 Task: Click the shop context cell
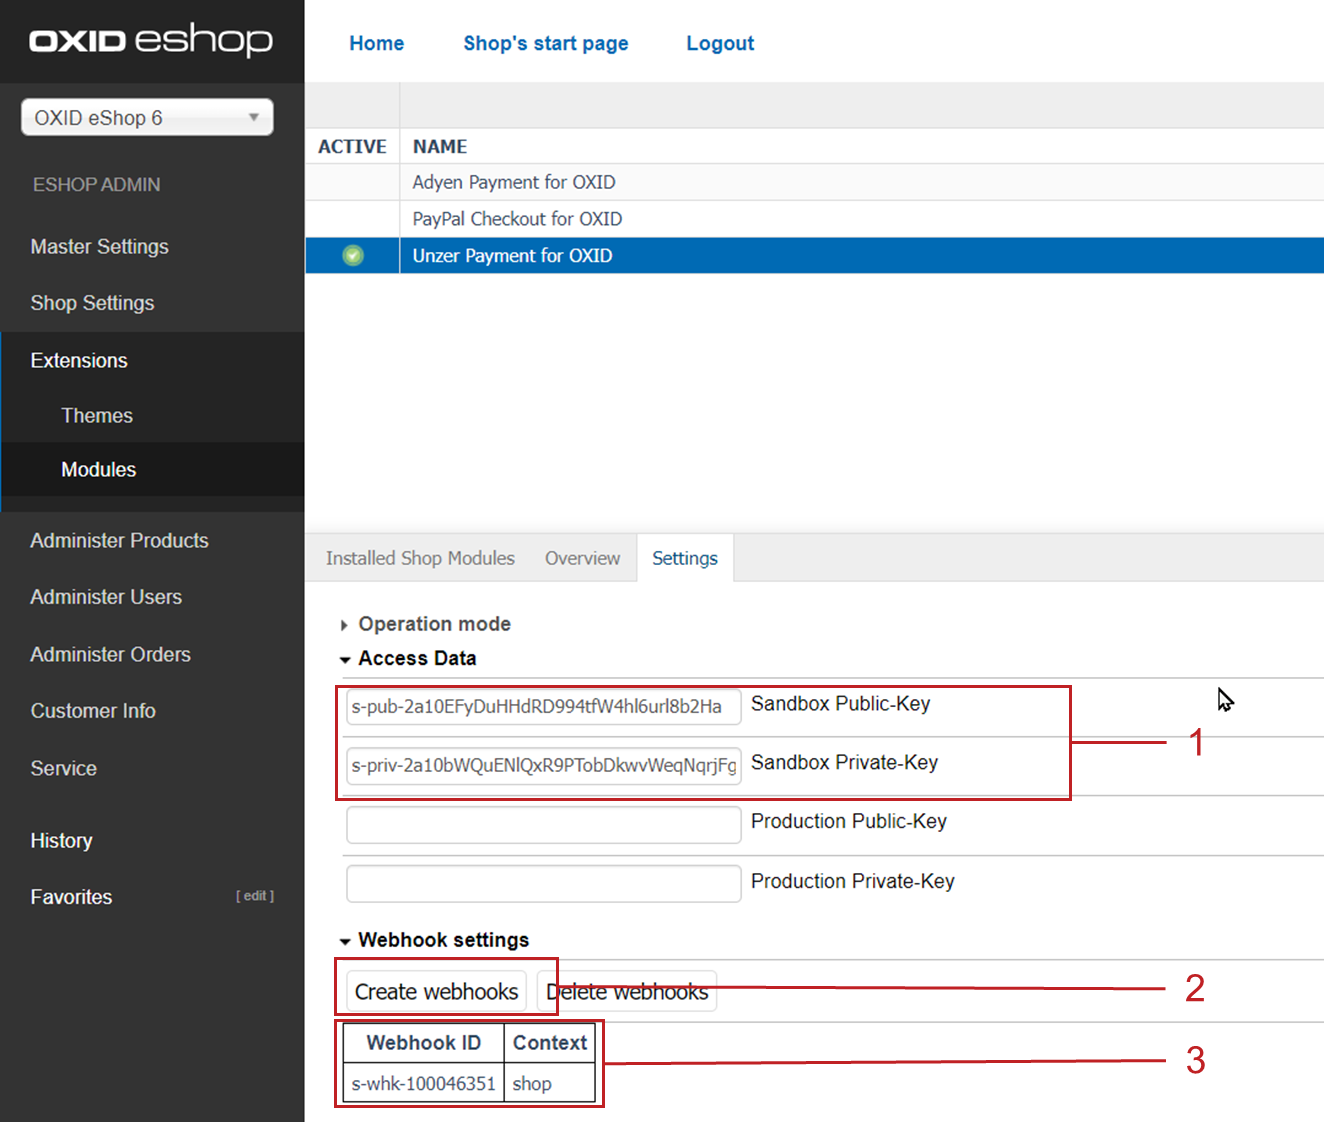pos(550,1083)
